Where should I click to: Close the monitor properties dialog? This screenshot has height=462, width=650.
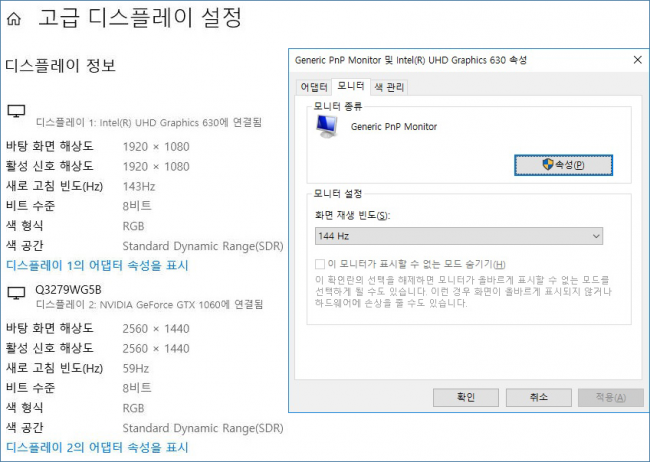(631, 61)
